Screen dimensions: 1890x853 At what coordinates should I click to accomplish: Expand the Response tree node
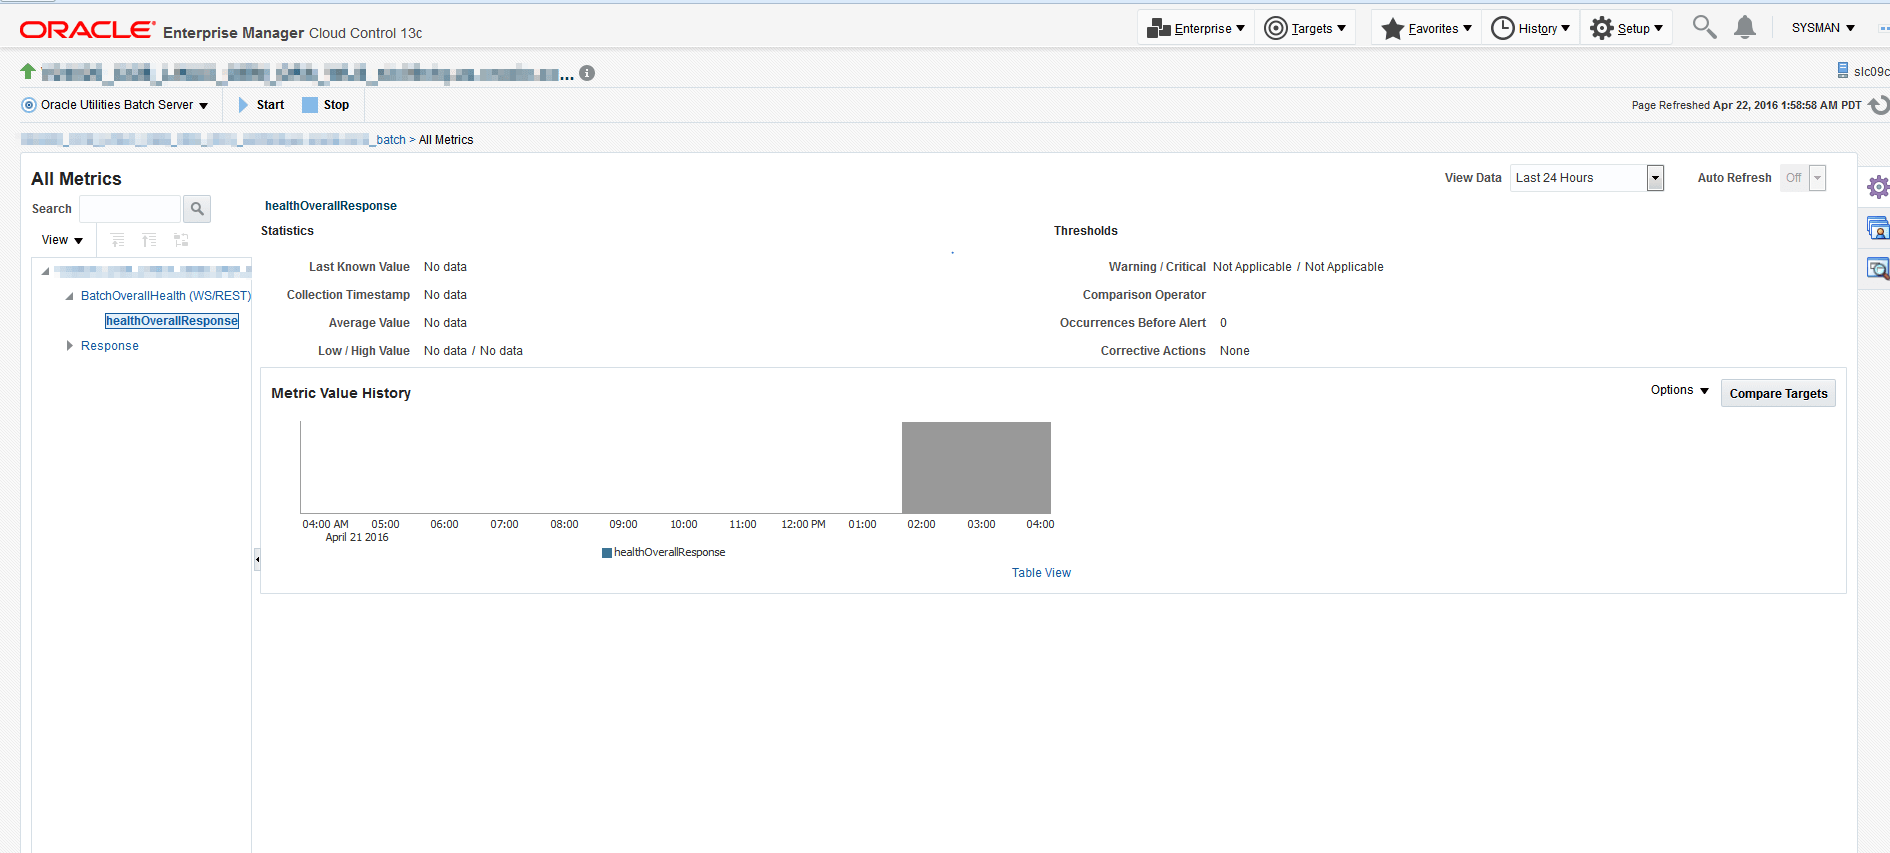(70, 346)
